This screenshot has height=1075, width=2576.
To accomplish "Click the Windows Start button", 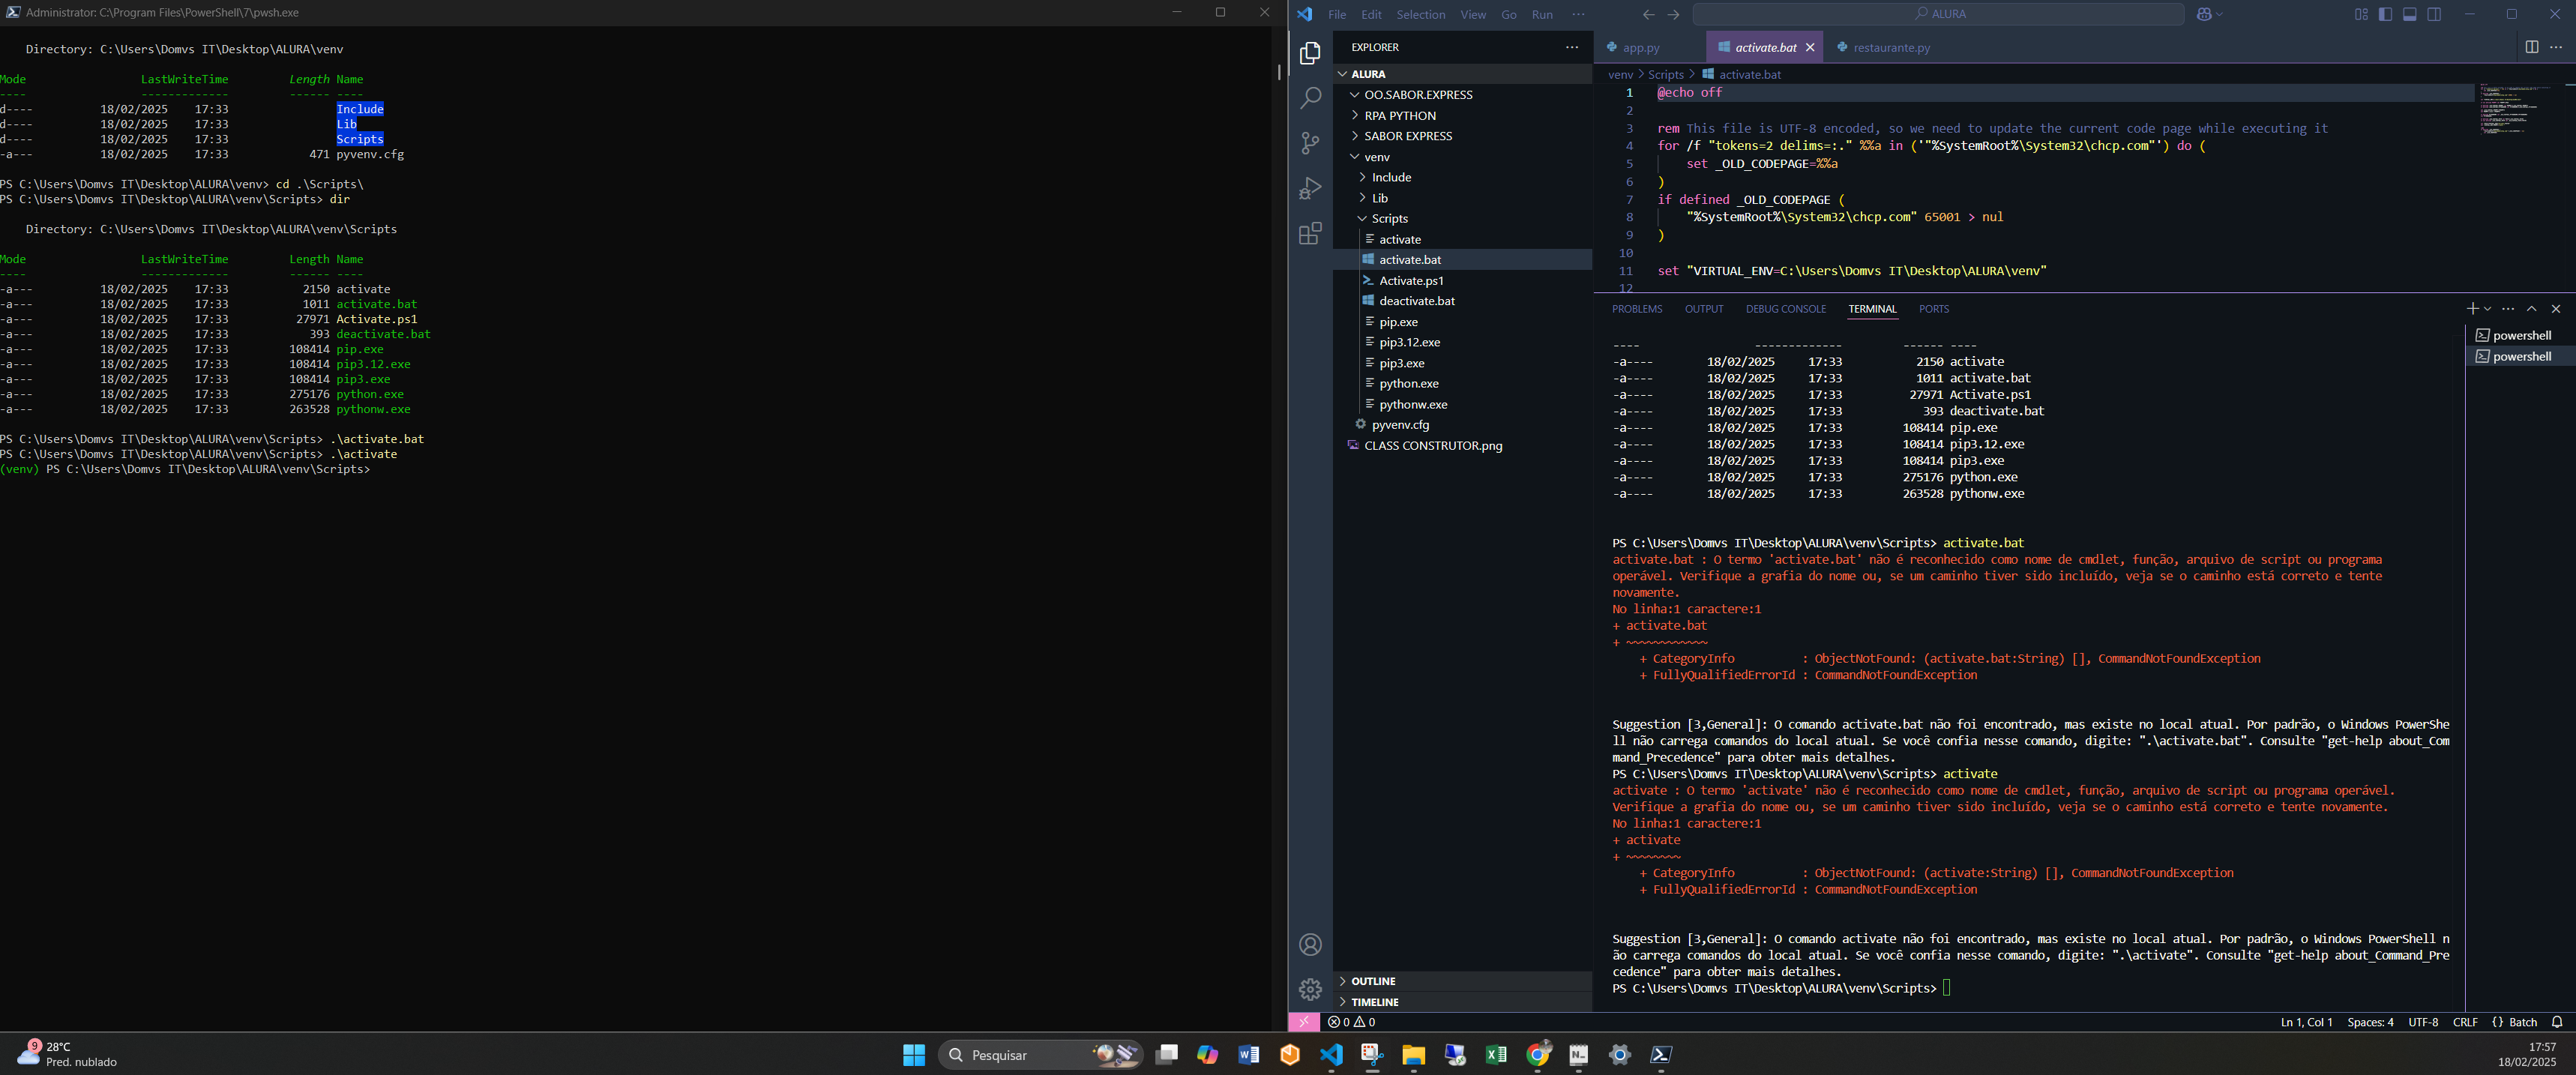I will [x=914, y=1055].
